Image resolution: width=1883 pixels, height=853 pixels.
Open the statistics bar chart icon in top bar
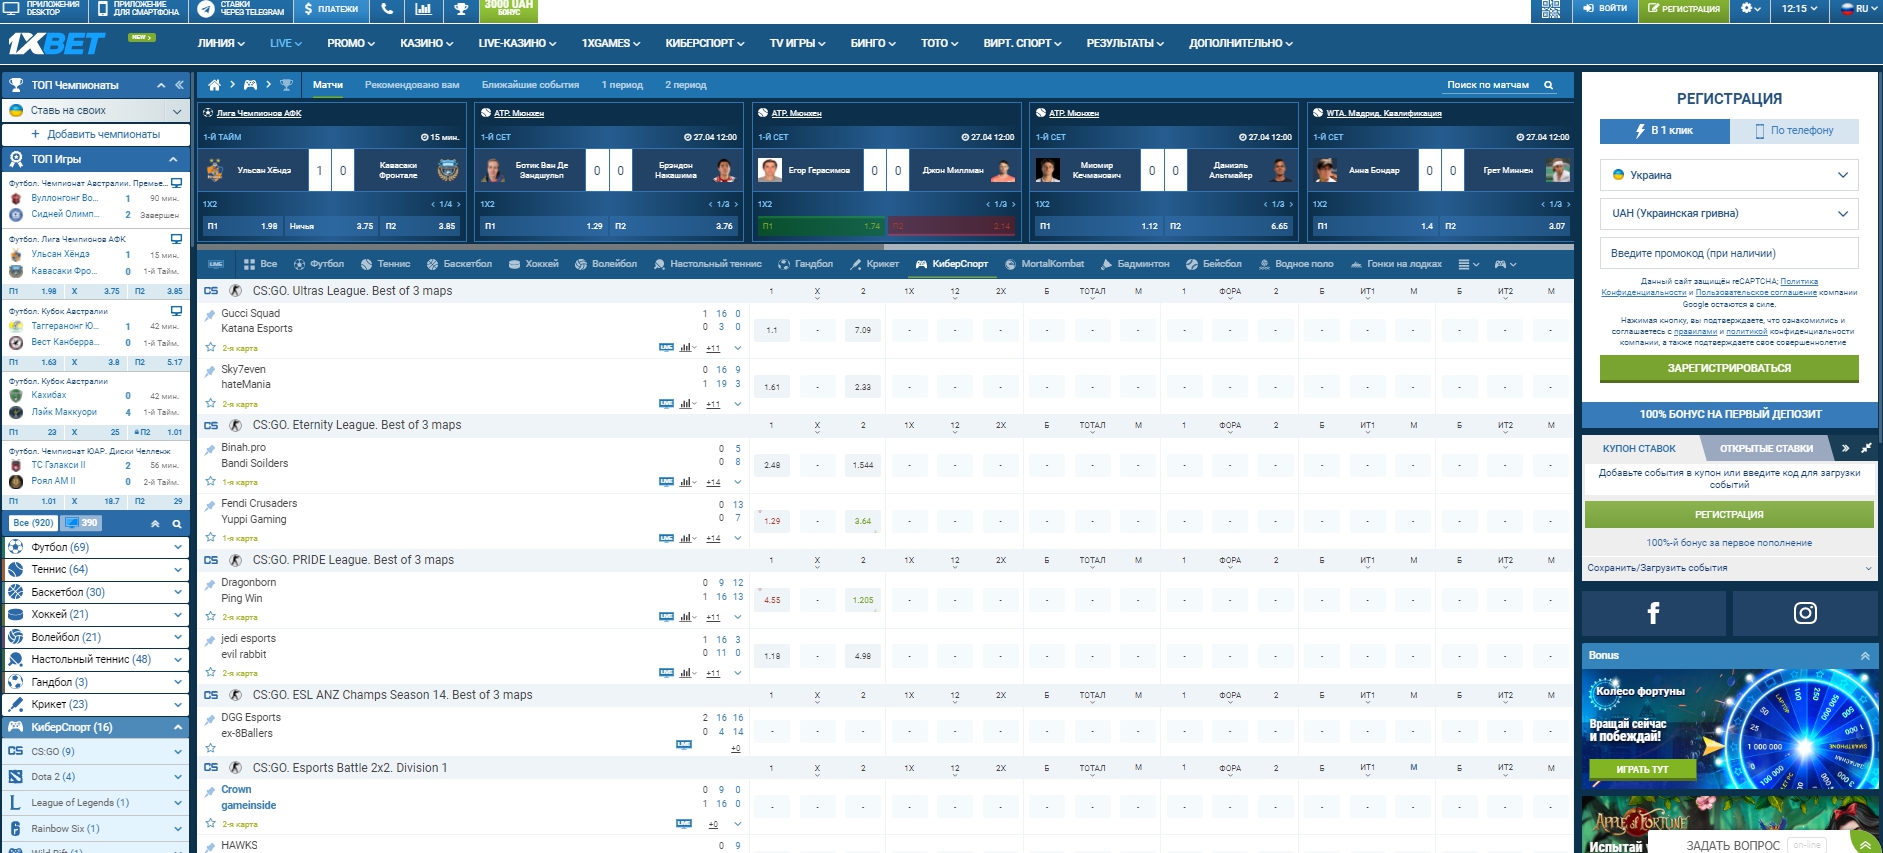[x=423, y=9]
